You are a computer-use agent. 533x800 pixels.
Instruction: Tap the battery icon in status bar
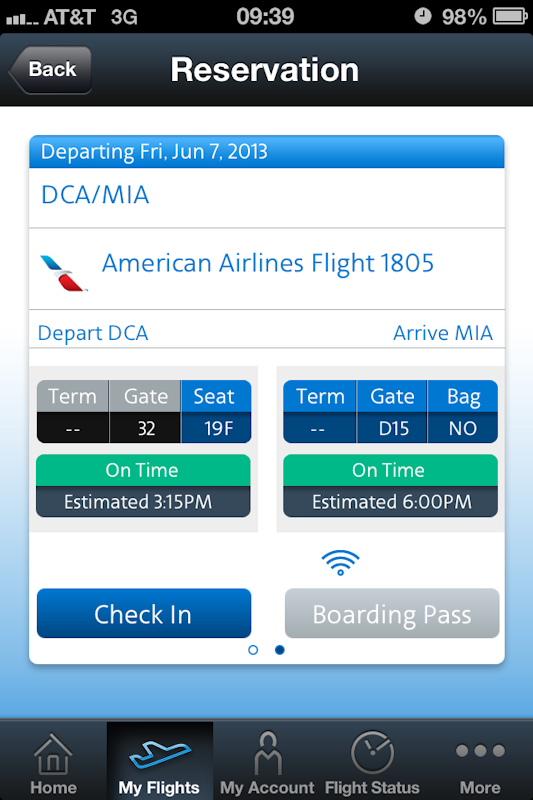(x=510, y=16)
